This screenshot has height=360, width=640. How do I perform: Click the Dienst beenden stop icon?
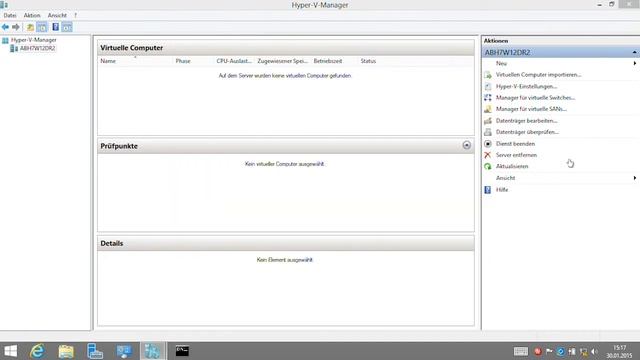click(488, 144)
